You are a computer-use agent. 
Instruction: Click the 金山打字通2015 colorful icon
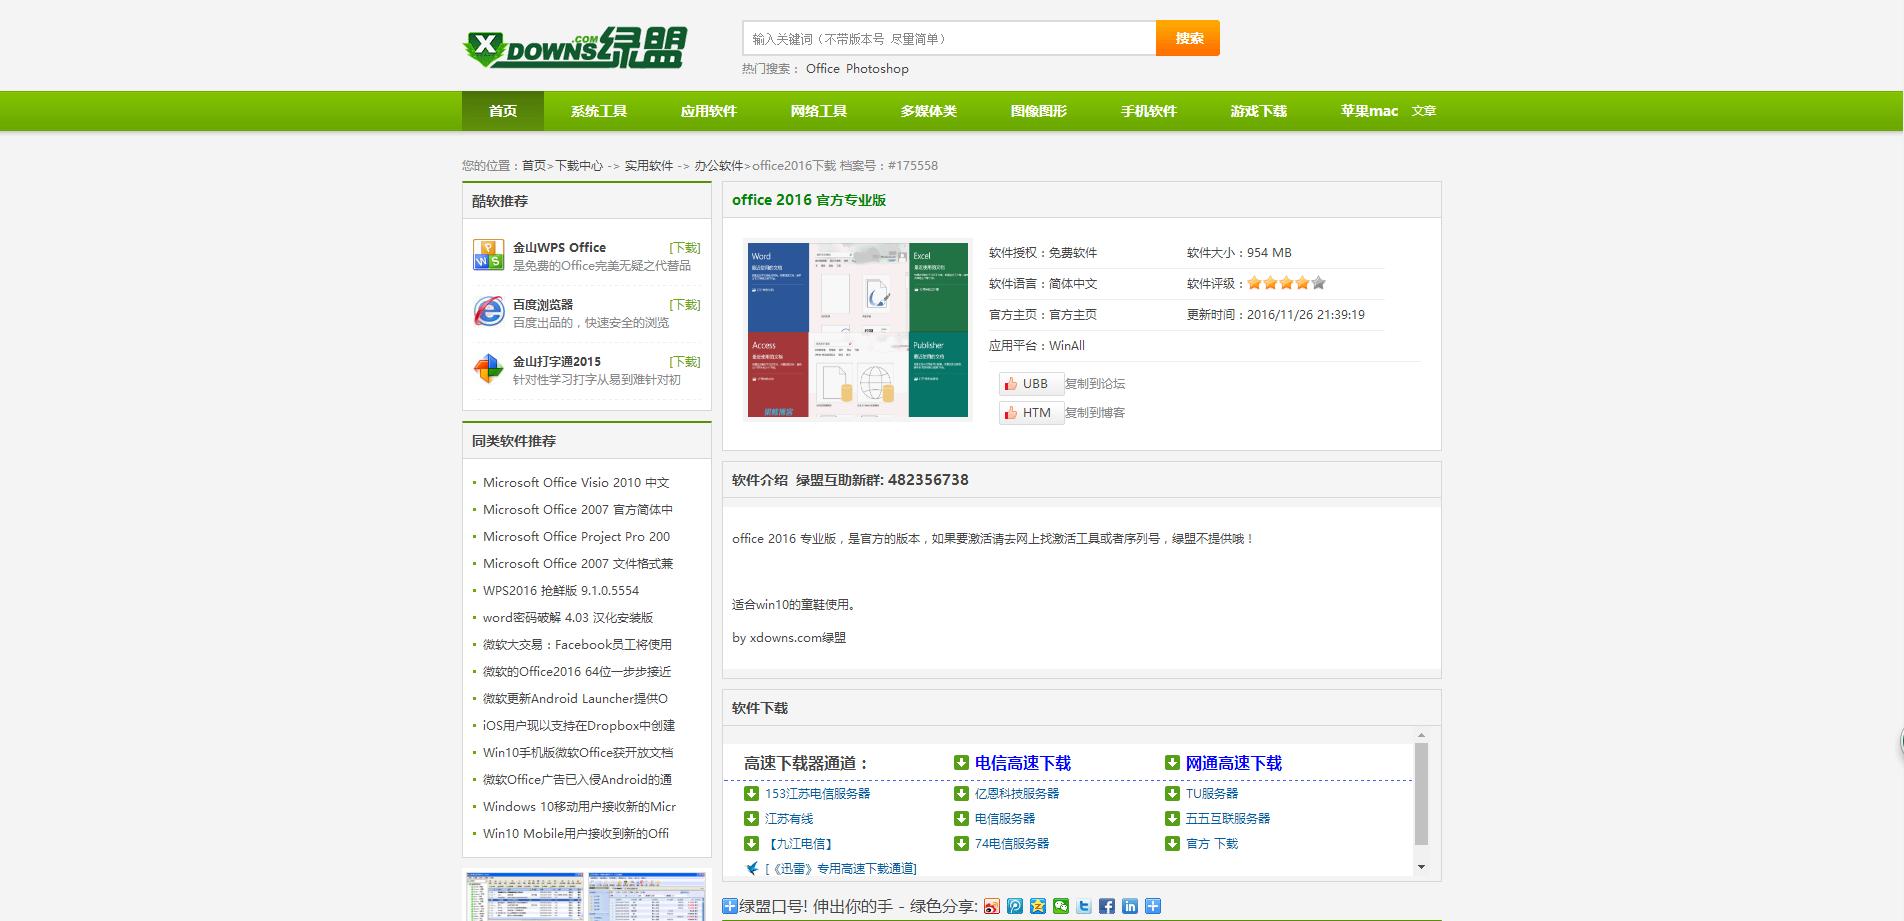487,370
